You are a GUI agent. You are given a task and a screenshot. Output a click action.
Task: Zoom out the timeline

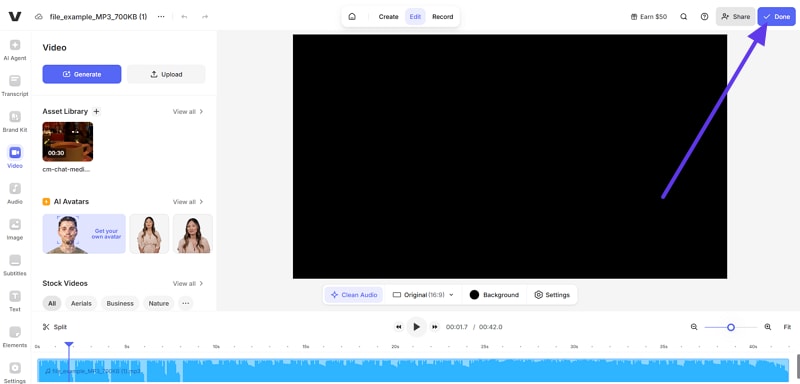(694, 327)
